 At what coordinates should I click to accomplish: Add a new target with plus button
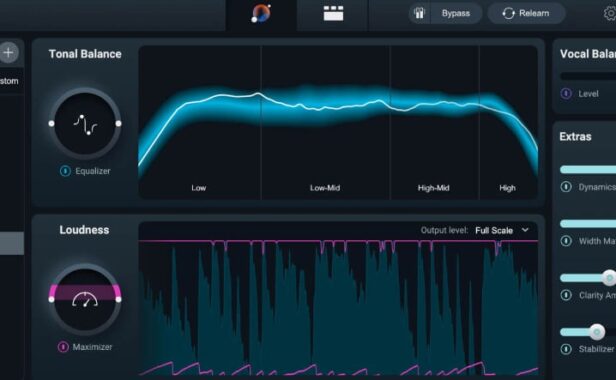(x=9, y=52)
